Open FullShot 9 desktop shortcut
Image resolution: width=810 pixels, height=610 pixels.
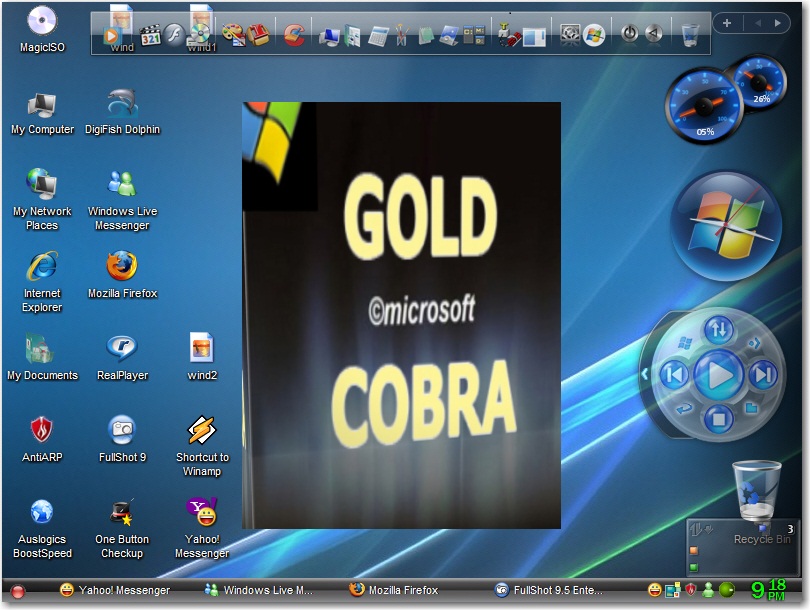coord(122,439)
